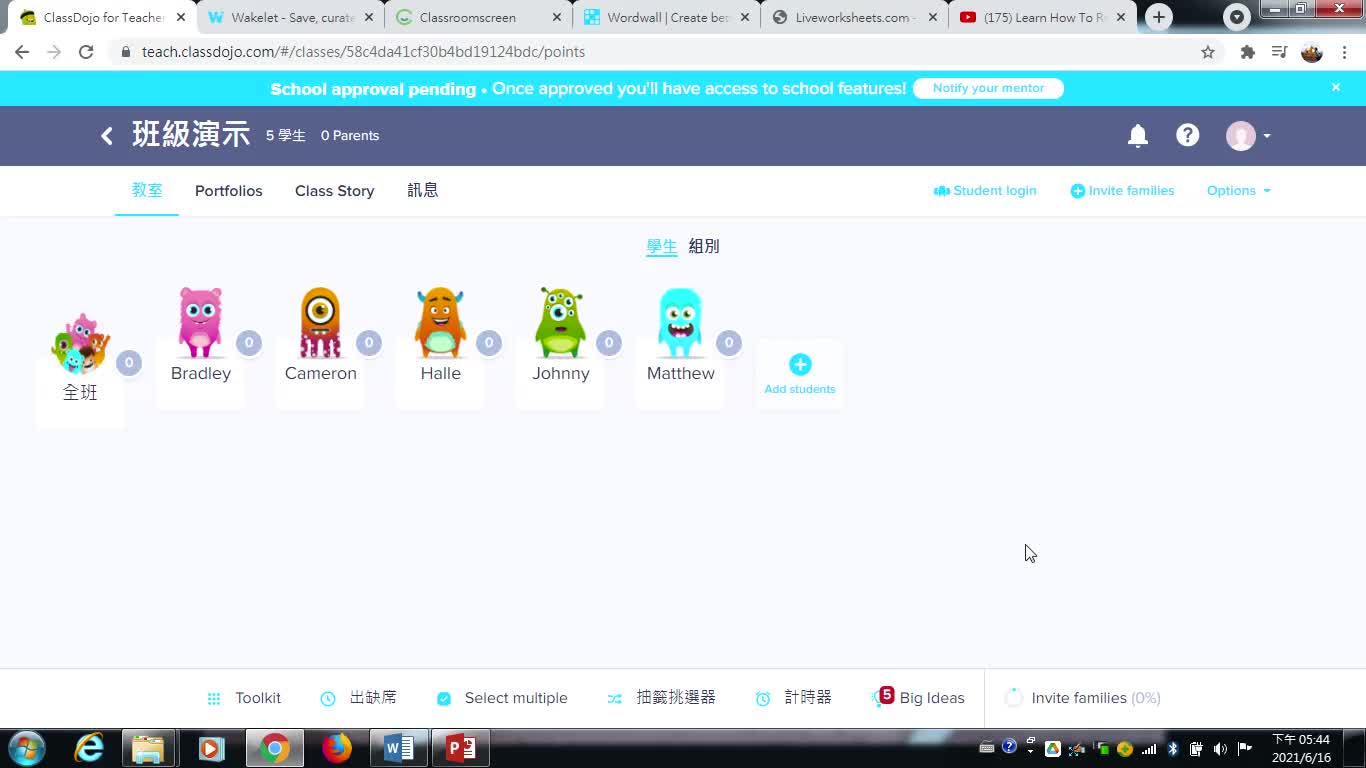Viewport: 1366px width, 768px height.
Task: Click the browser reload icon
Action: 86,52
